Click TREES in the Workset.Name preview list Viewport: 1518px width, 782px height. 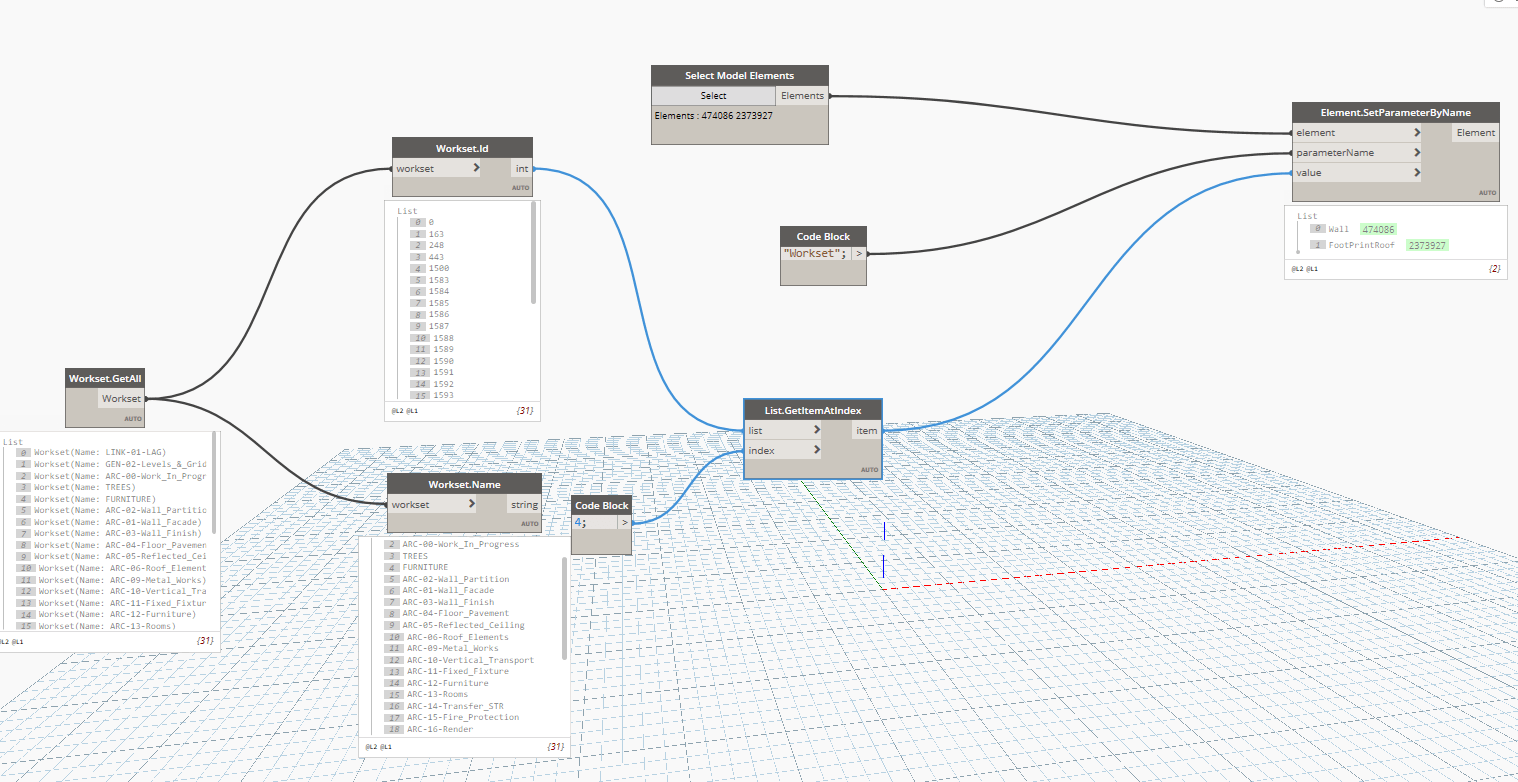pyautogui.click(x=415, y=556)
